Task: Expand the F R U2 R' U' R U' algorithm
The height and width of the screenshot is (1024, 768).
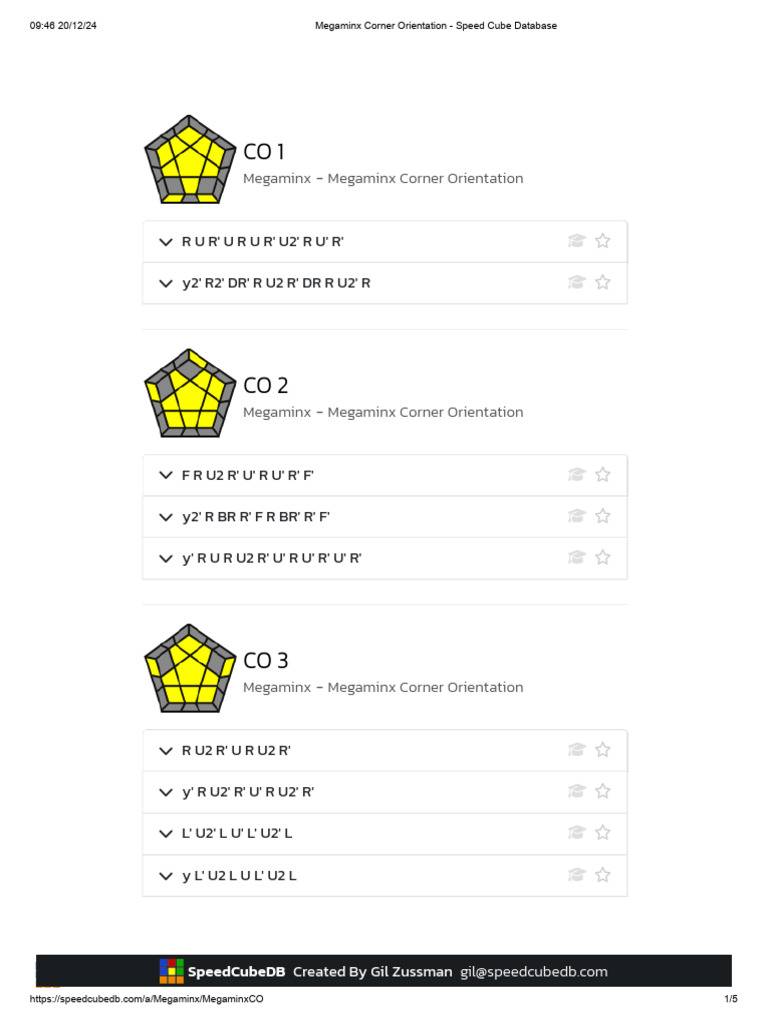Action: coord(166,475)
